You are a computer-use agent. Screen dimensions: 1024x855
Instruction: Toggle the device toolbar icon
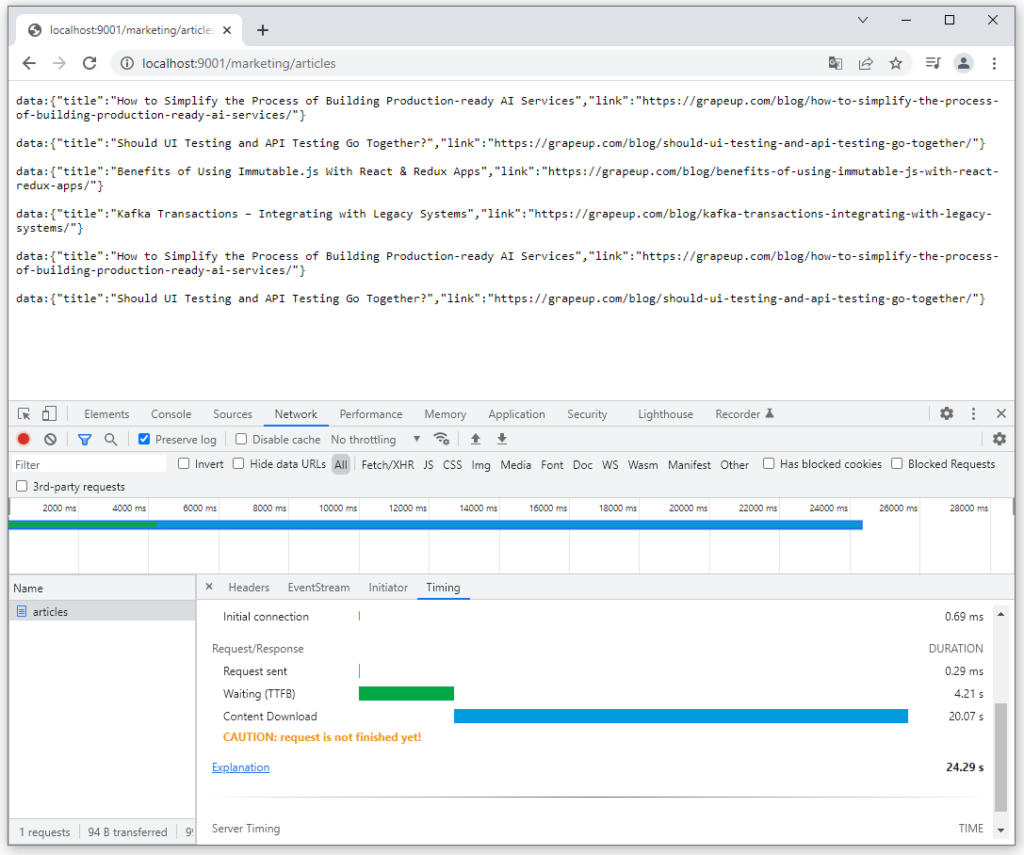(x=49, y=414)
